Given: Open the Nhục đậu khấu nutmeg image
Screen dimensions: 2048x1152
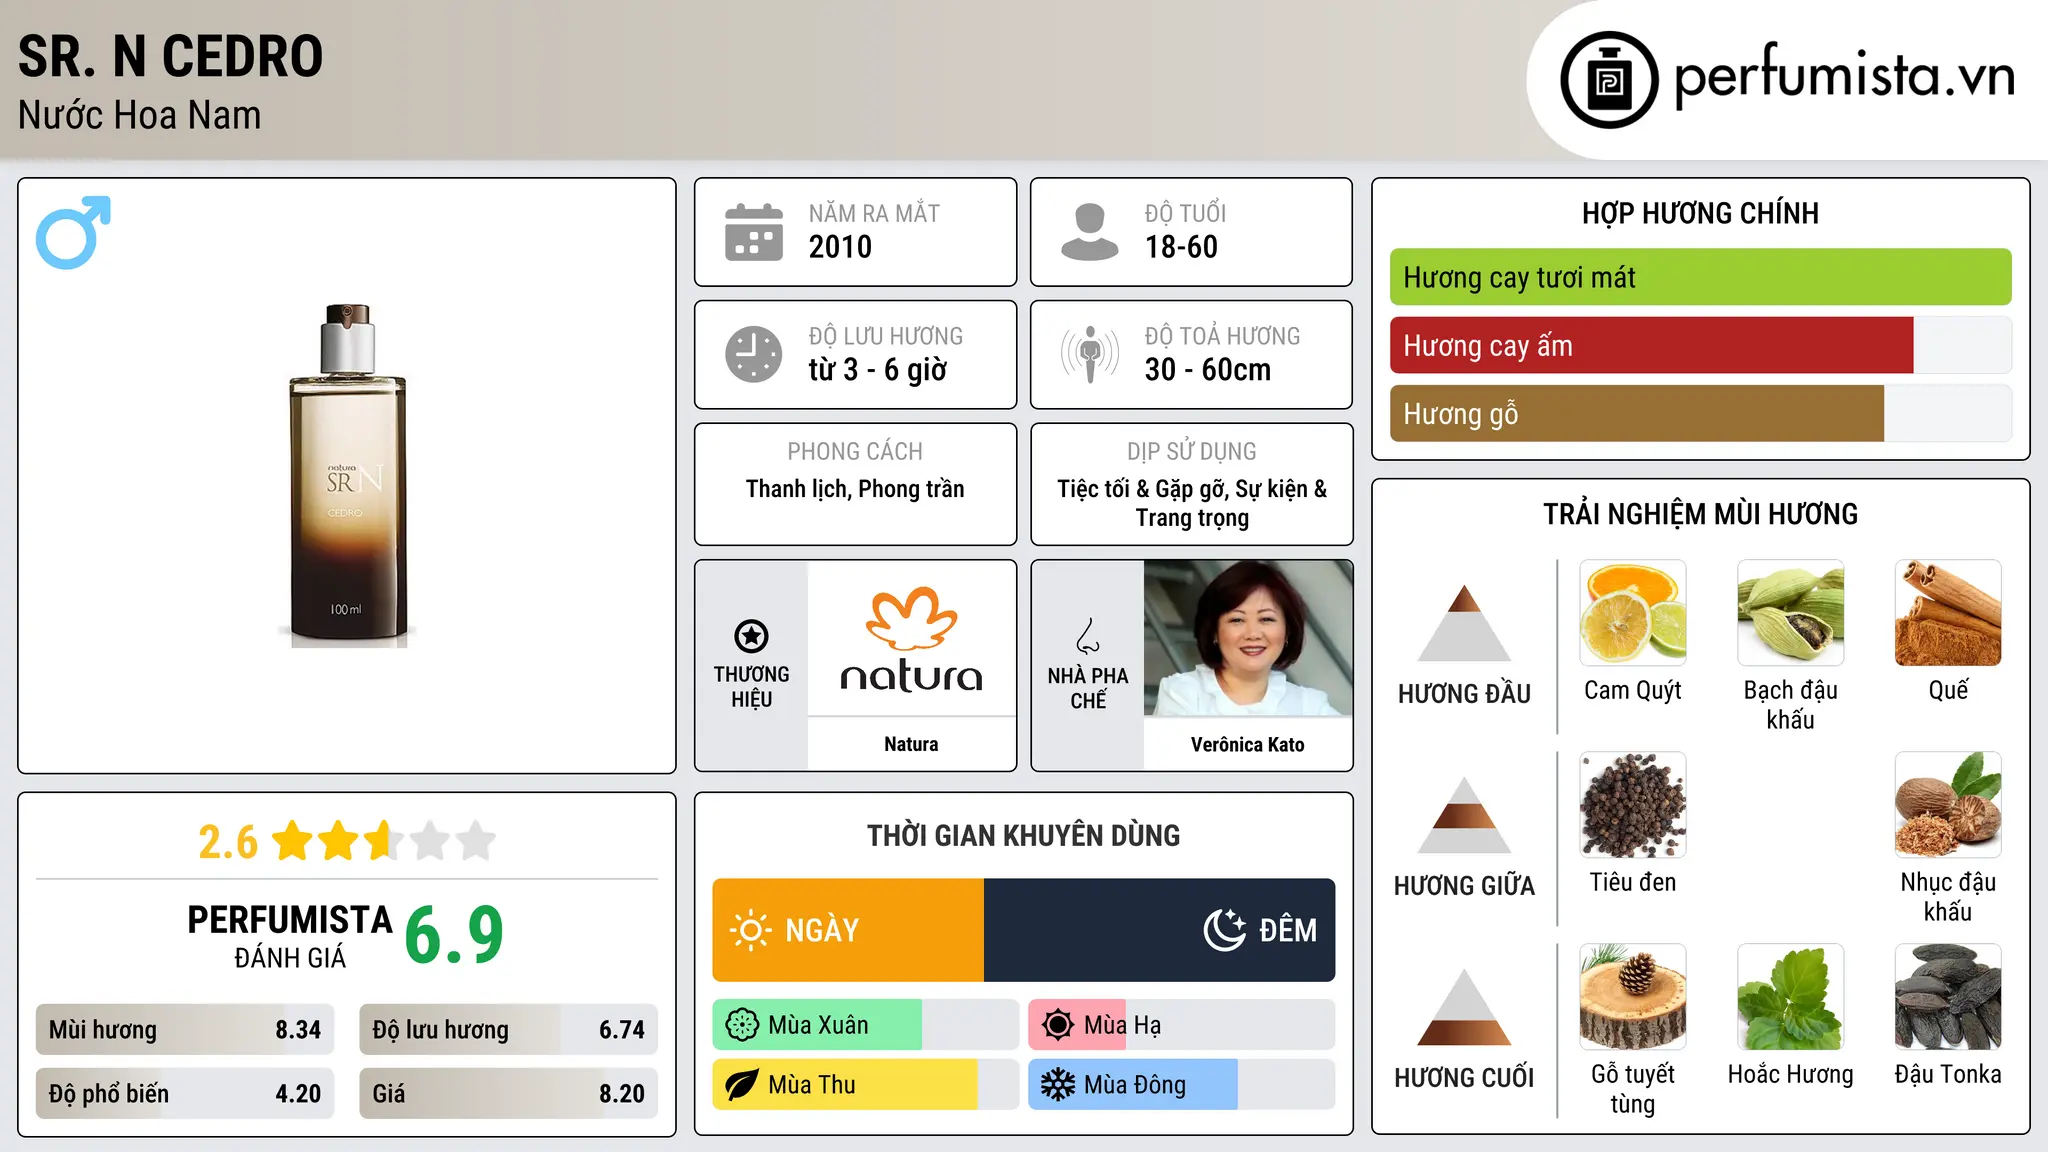Looking at the screenshot, I should pyautogui.click(x=1948, y=805).
